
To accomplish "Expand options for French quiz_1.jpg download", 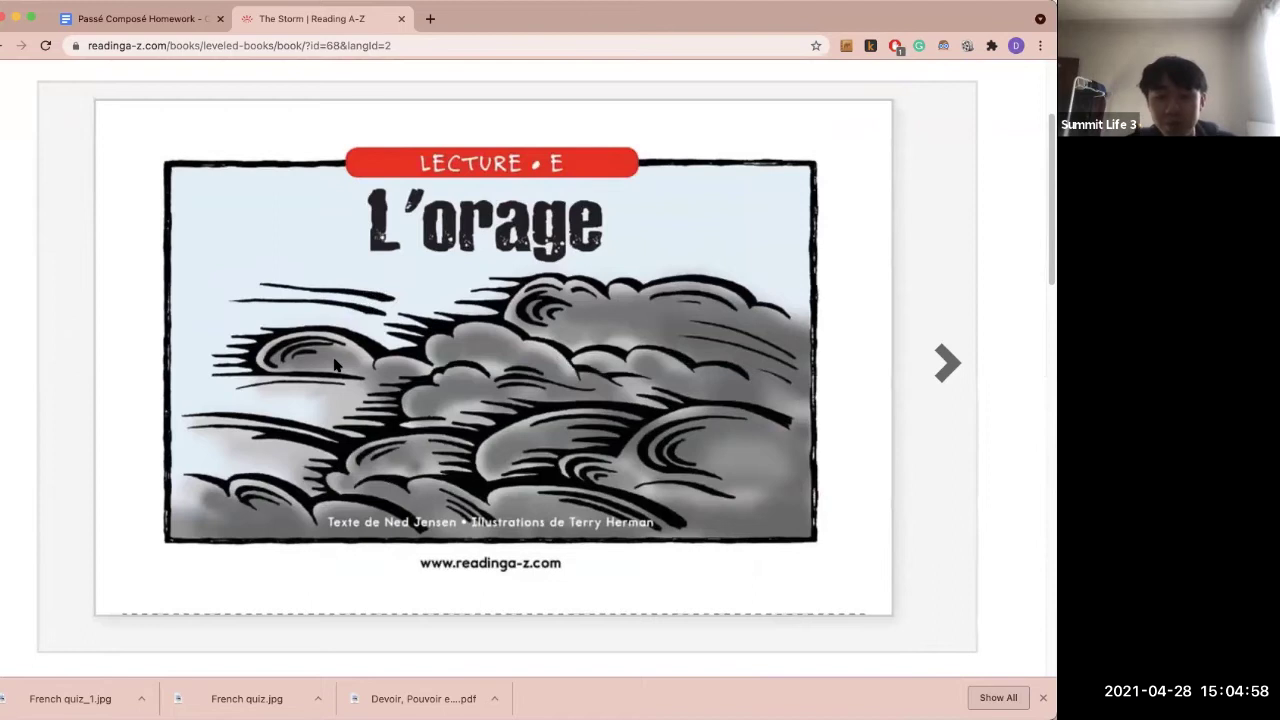I will pyautogui.click(x=141, y=699).
